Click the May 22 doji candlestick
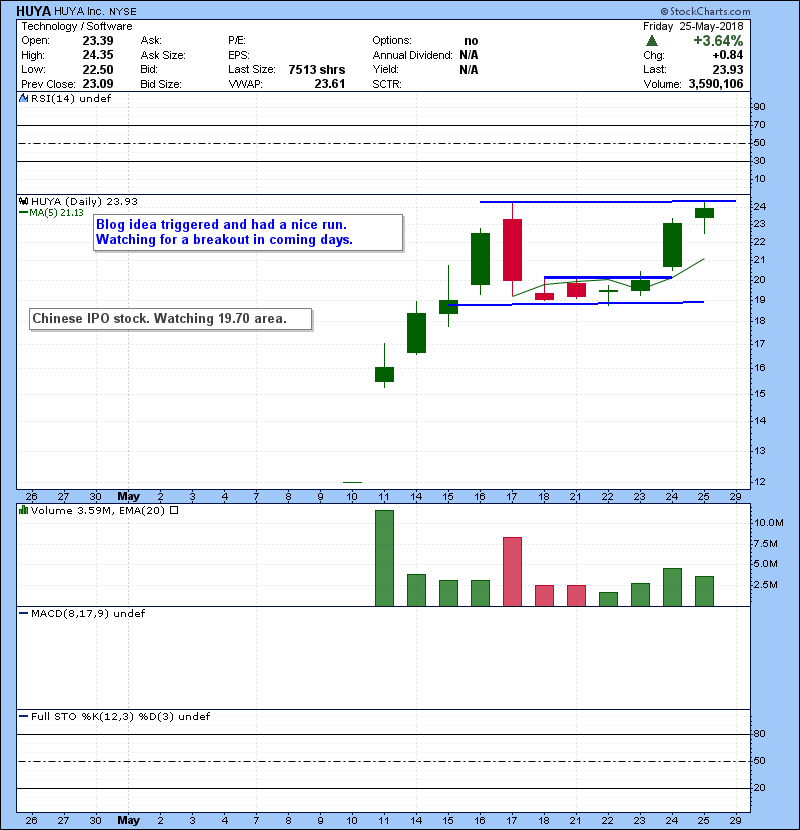The image size is (800, 830). [608, 291]
